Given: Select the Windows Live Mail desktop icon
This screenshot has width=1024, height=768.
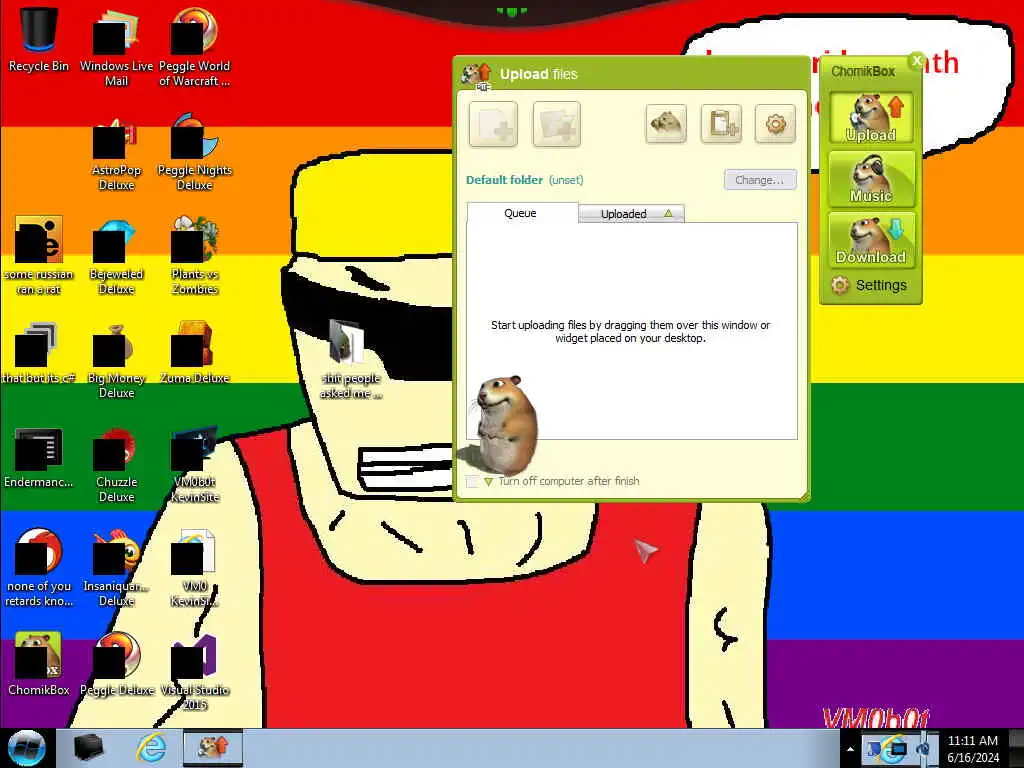Looking at the screenshot, I should (116, 47).
